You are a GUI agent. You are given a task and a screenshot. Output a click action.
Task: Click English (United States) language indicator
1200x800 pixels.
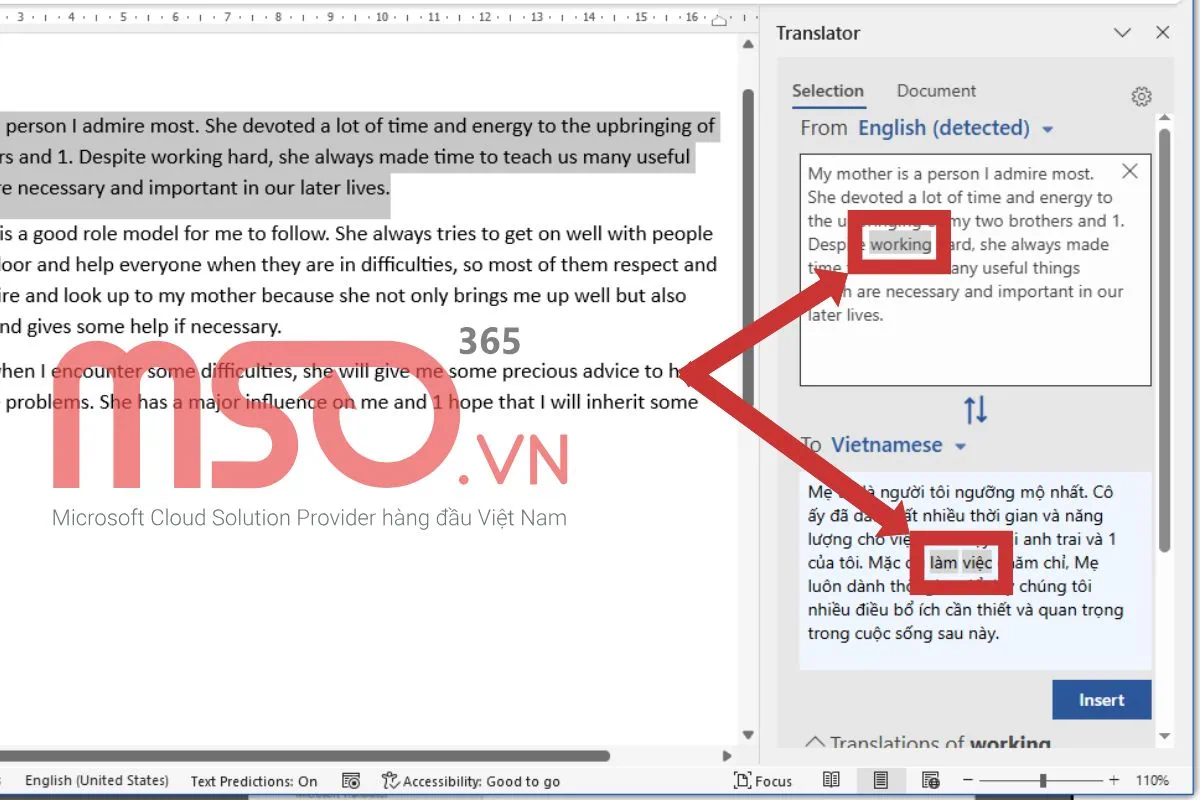pyautogui.click(x=97, y=781)
